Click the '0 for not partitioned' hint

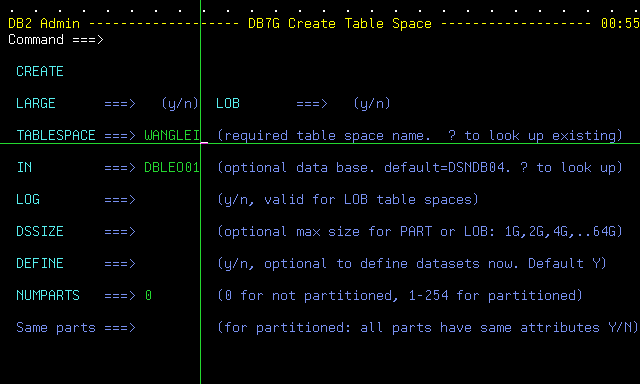[x=400, y=295]
